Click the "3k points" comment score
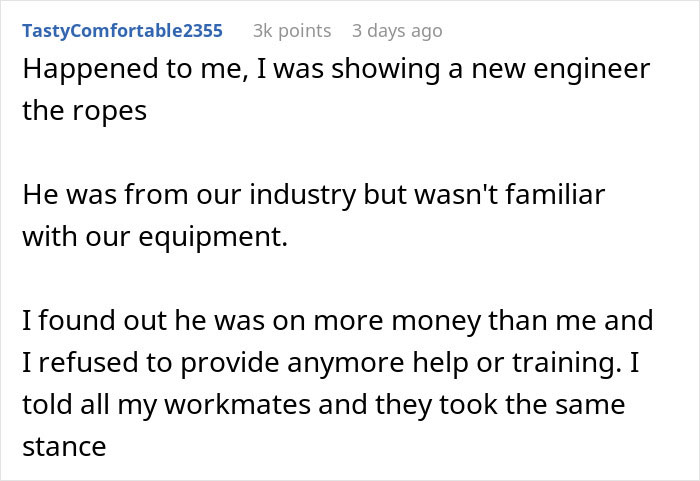 point(292,31)
